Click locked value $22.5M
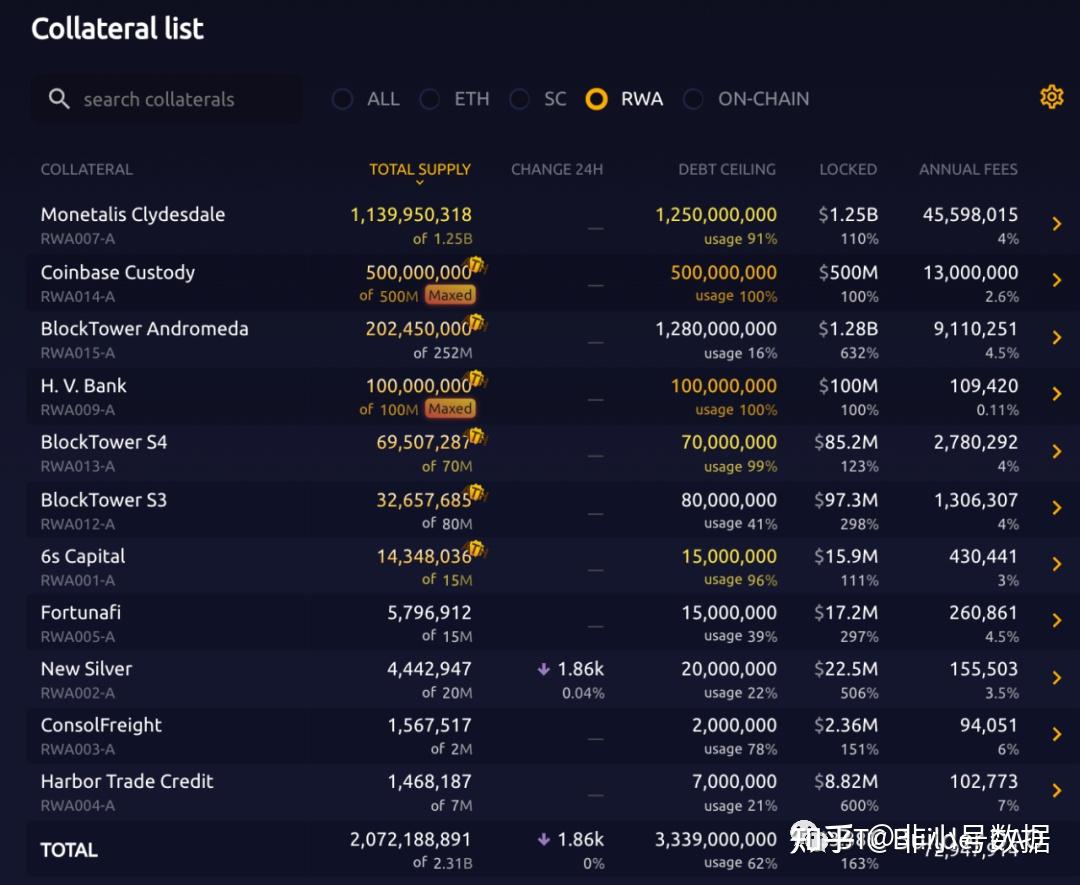The width and height of the screenshot is (1080, 885). 847,669
